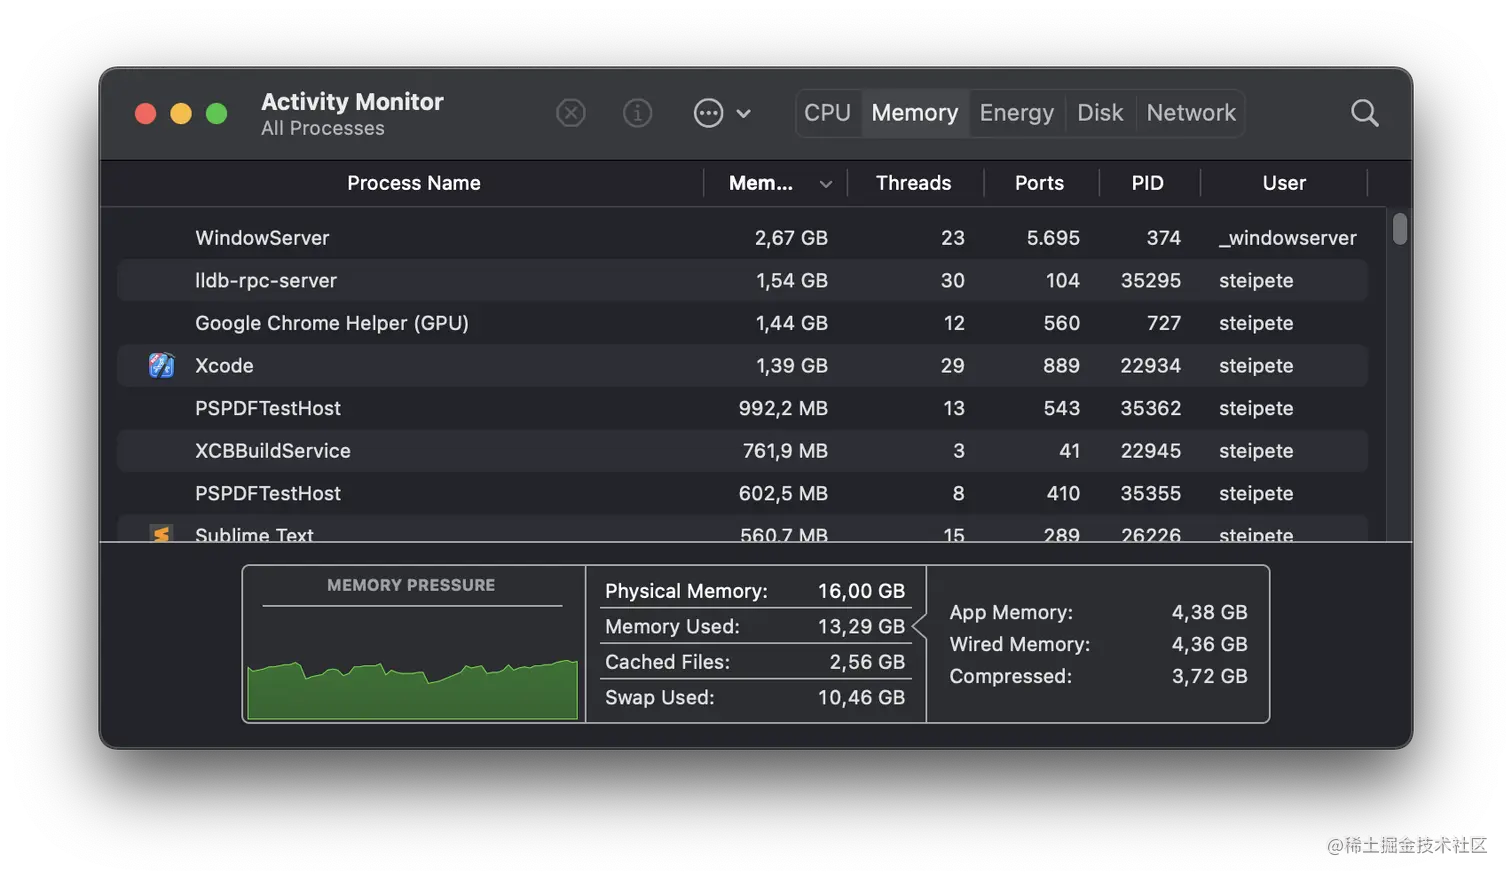Screen dimensions: 1512x880
Task: Click the Memory Used 13,29 GB value
Action: (861, 627)
